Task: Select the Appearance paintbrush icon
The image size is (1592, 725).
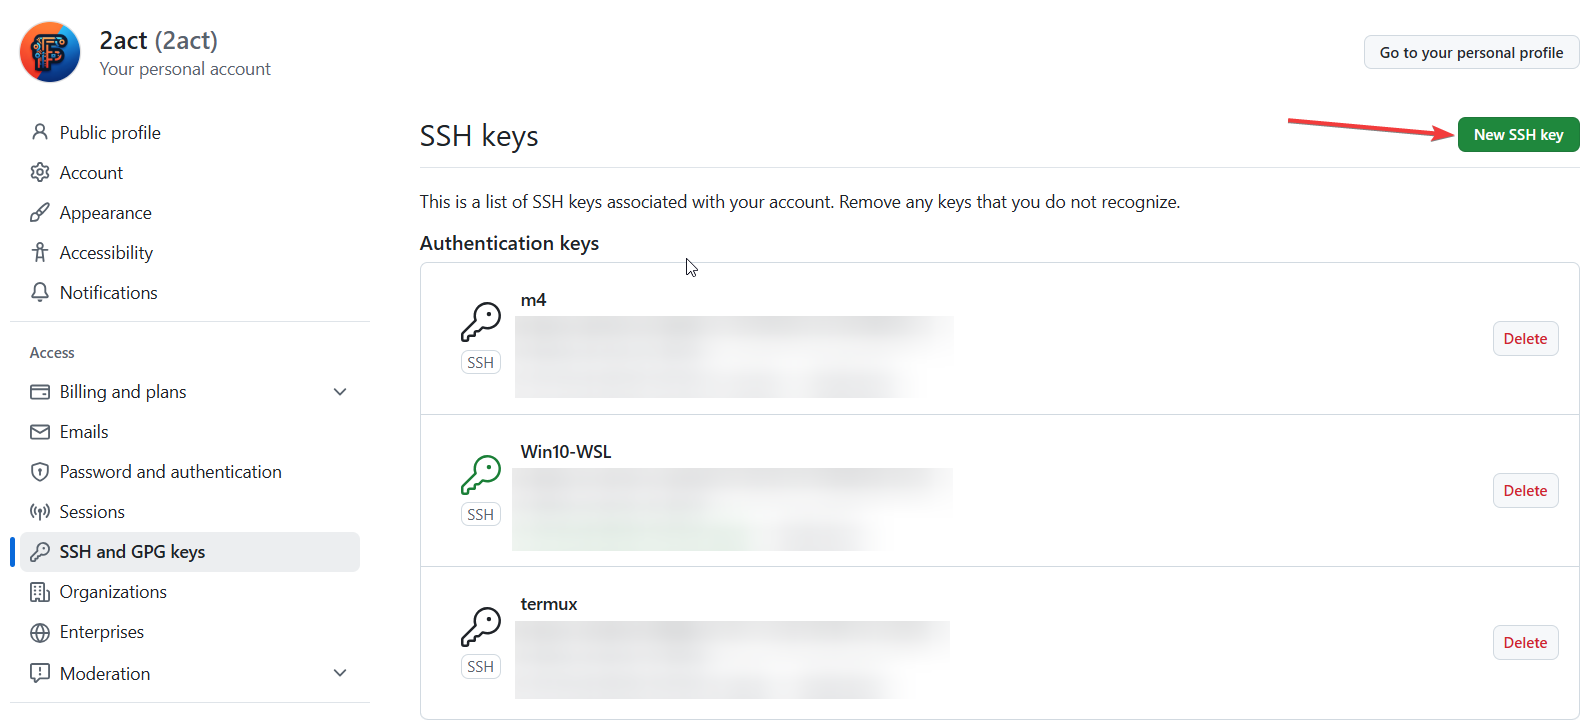Action: [40, 212]
